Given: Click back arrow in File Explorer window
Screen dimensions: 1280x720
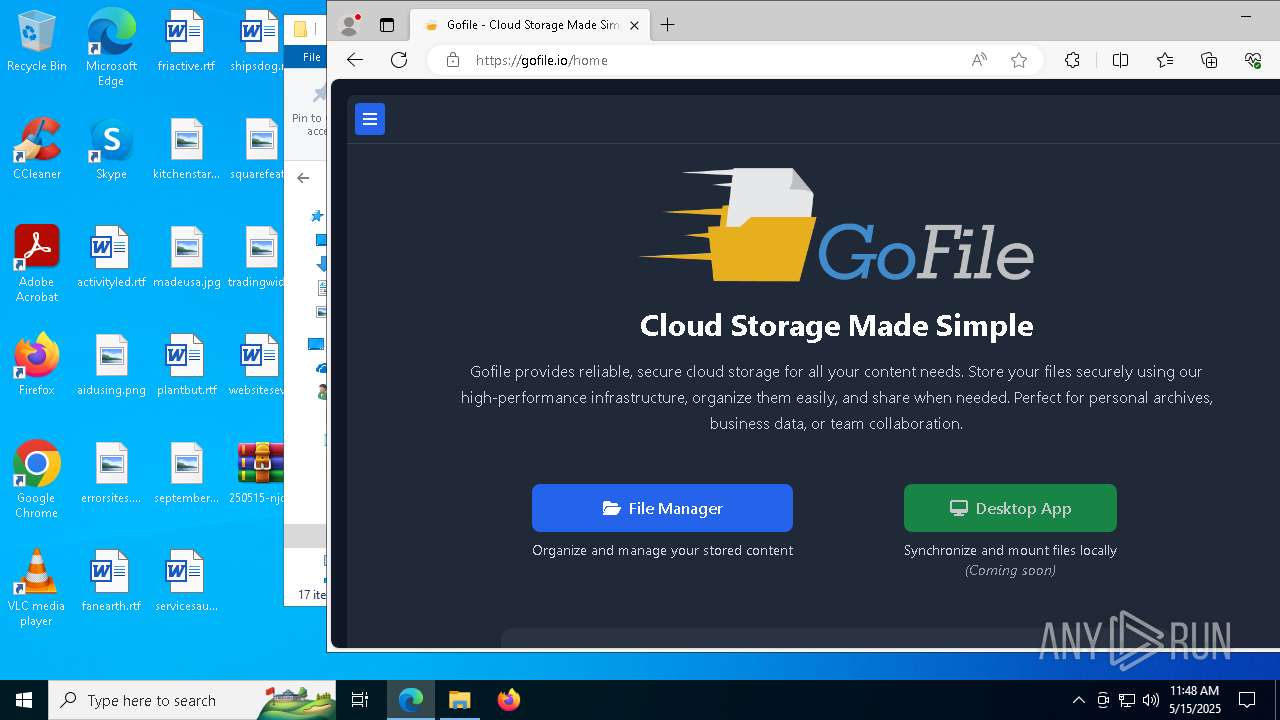Looking at the screenshot, I should (303, 178).
